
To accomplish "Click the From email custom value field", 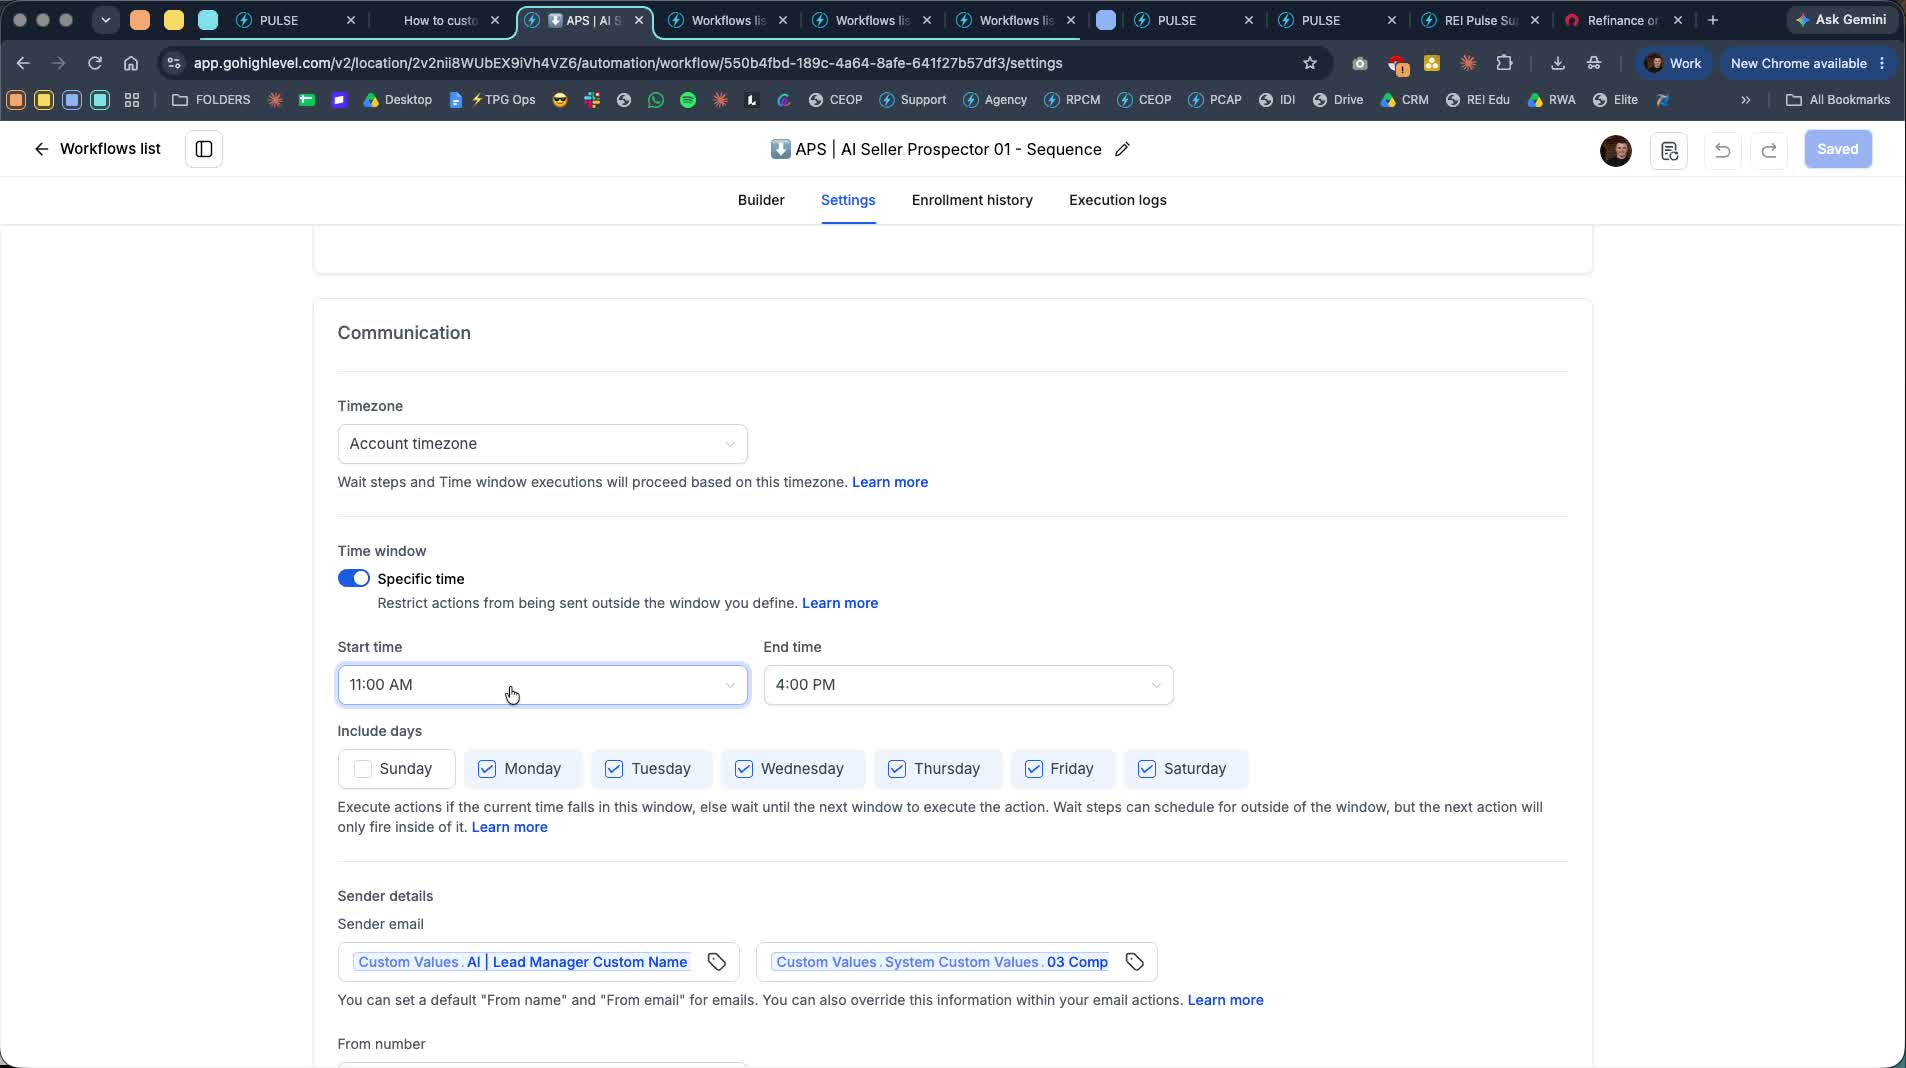I will click(957, 962).
